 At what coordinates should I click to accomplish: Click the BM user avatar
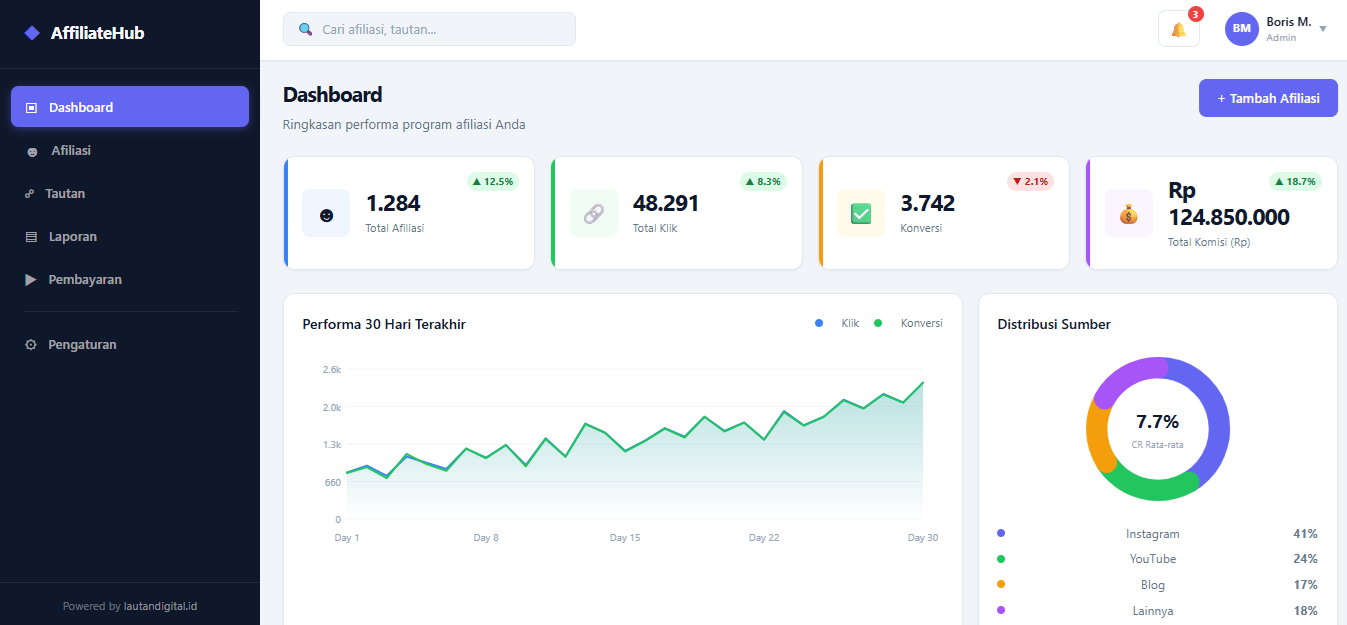pos(1241,29)
